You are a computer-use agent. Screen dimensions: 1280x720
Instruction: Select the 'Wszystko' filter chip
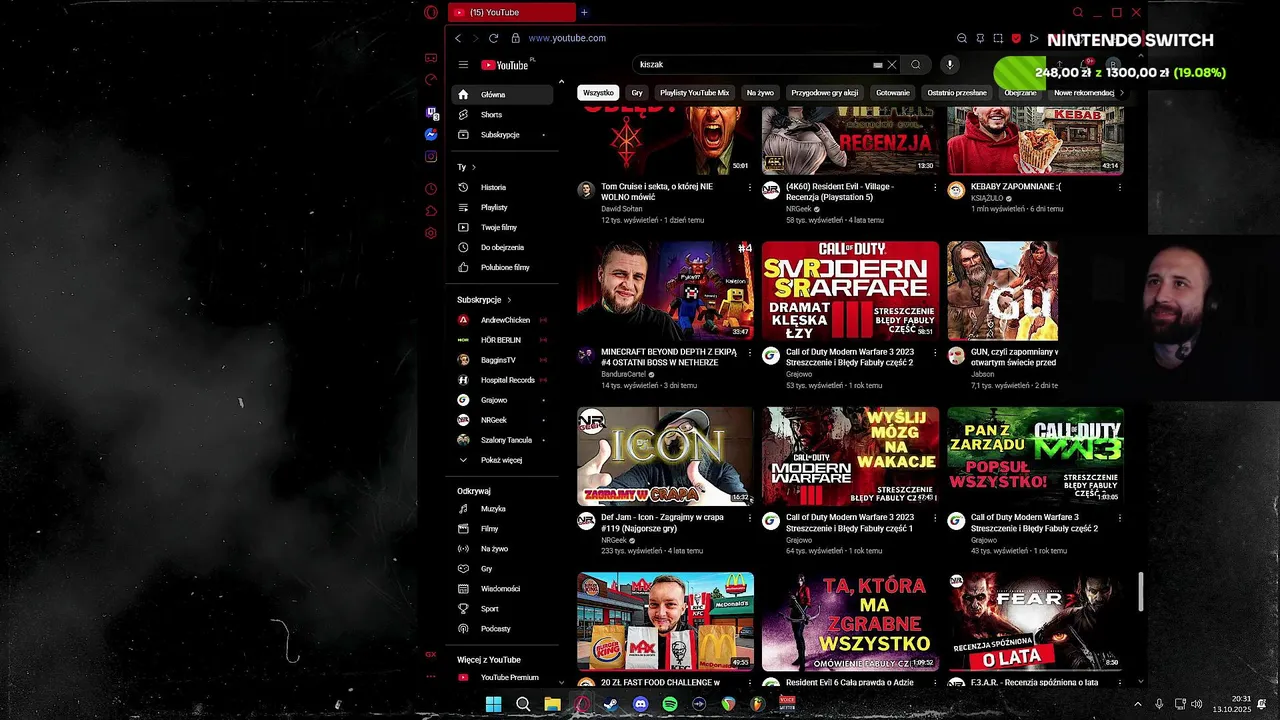pos(598,93)
